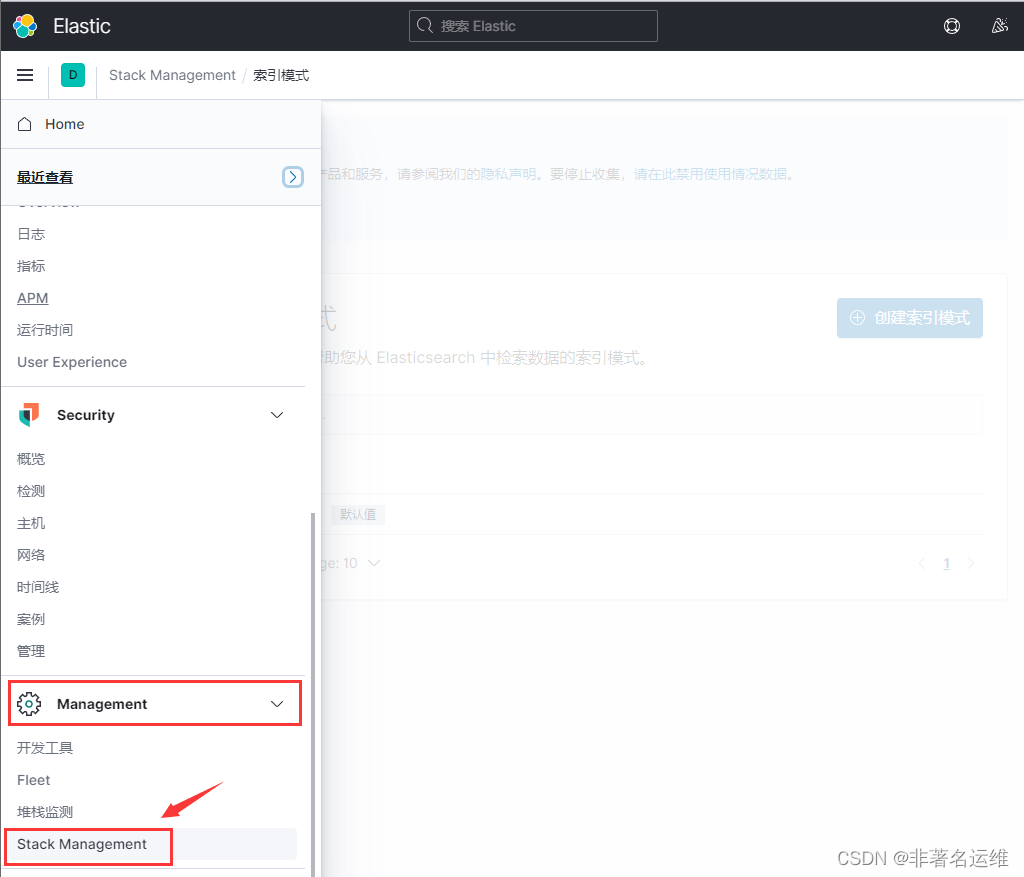
Task: Open the D space avatar
Action: [72, 75]
